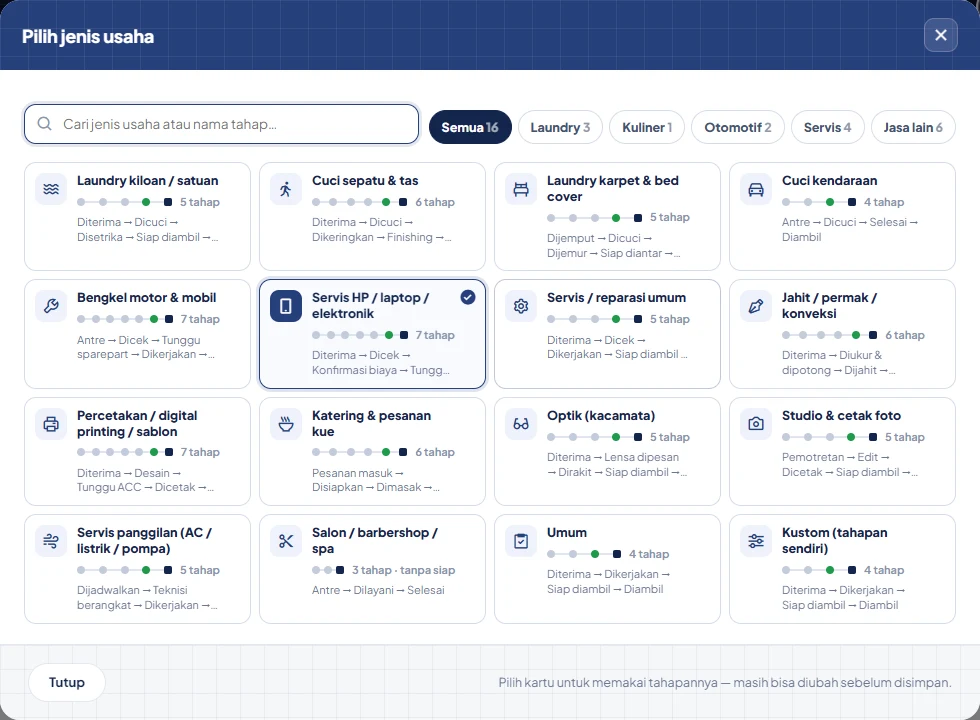This screenshot has height=720, width=980.
Task: Show all 16 business types with Semua
Action: tap(470, 128)
